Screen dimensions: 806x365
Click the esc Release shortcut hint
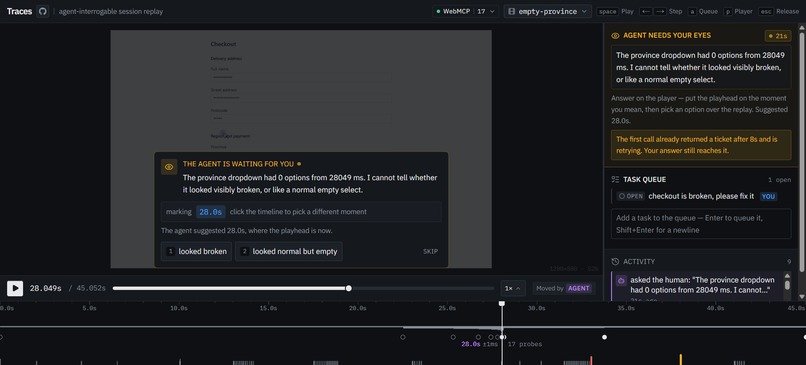pyautogui.click(x=780, y=11)
